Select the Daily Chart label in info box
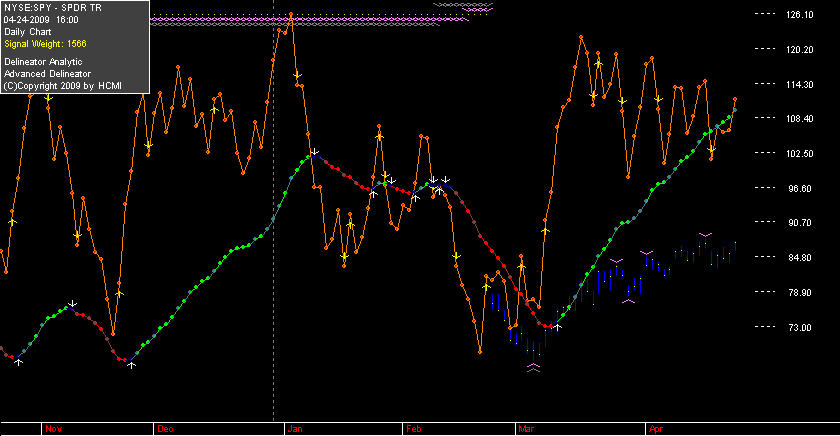 click(x=27, y=32)
